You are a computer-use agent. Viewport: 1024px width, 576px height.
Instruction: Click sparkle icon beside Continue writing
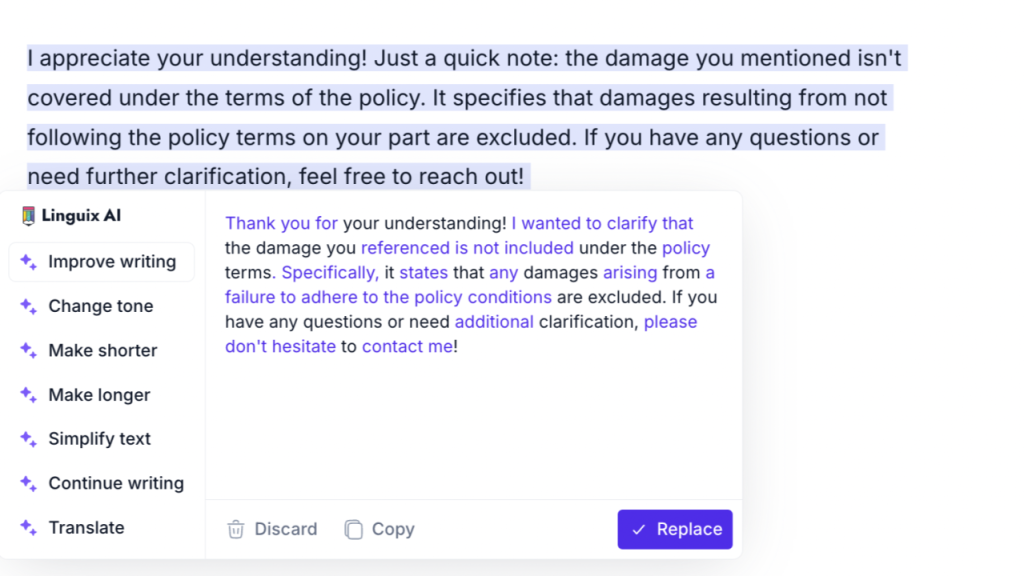click(x=28, y=483)
